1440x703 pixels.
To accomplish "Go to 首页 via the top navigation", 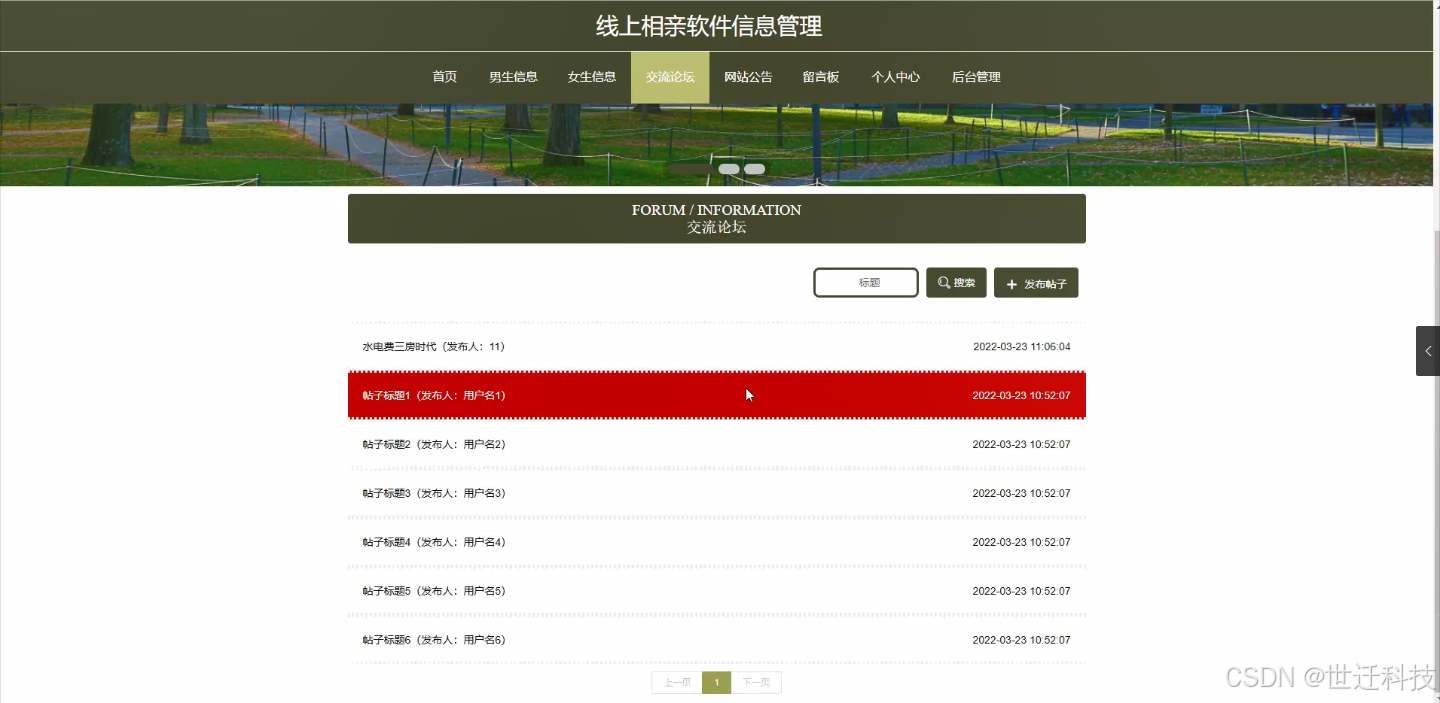I will [x=444, y=76].
